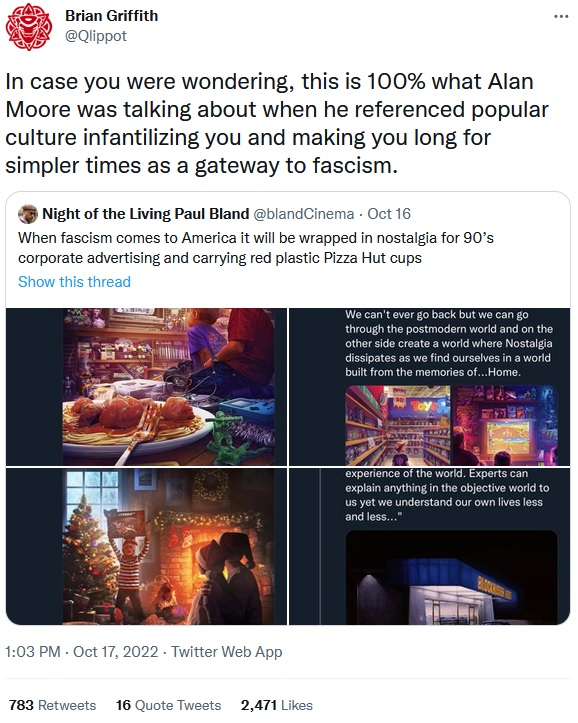Open the Christmas fireplace image
578x723 pixels.
[x=147, y=546]
